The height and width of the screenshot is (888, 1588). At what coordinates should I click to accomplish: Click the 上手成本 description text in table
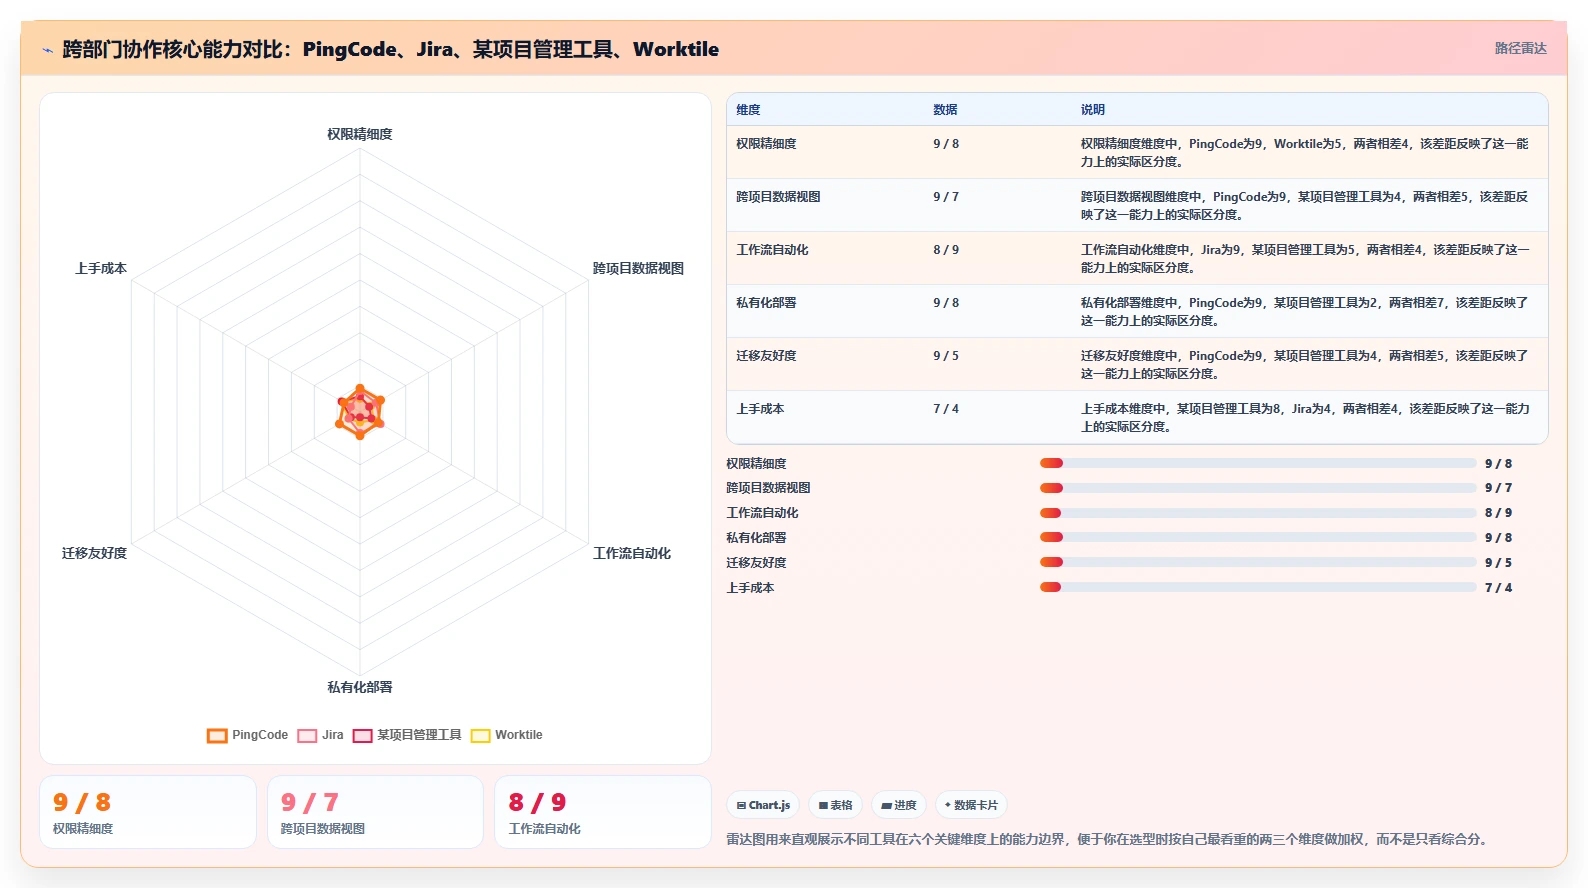[1304, 417]
